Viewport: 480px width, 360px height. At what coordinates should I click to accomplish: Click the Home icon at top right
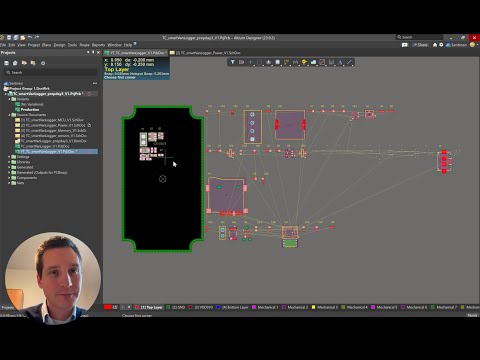point(435,45)
